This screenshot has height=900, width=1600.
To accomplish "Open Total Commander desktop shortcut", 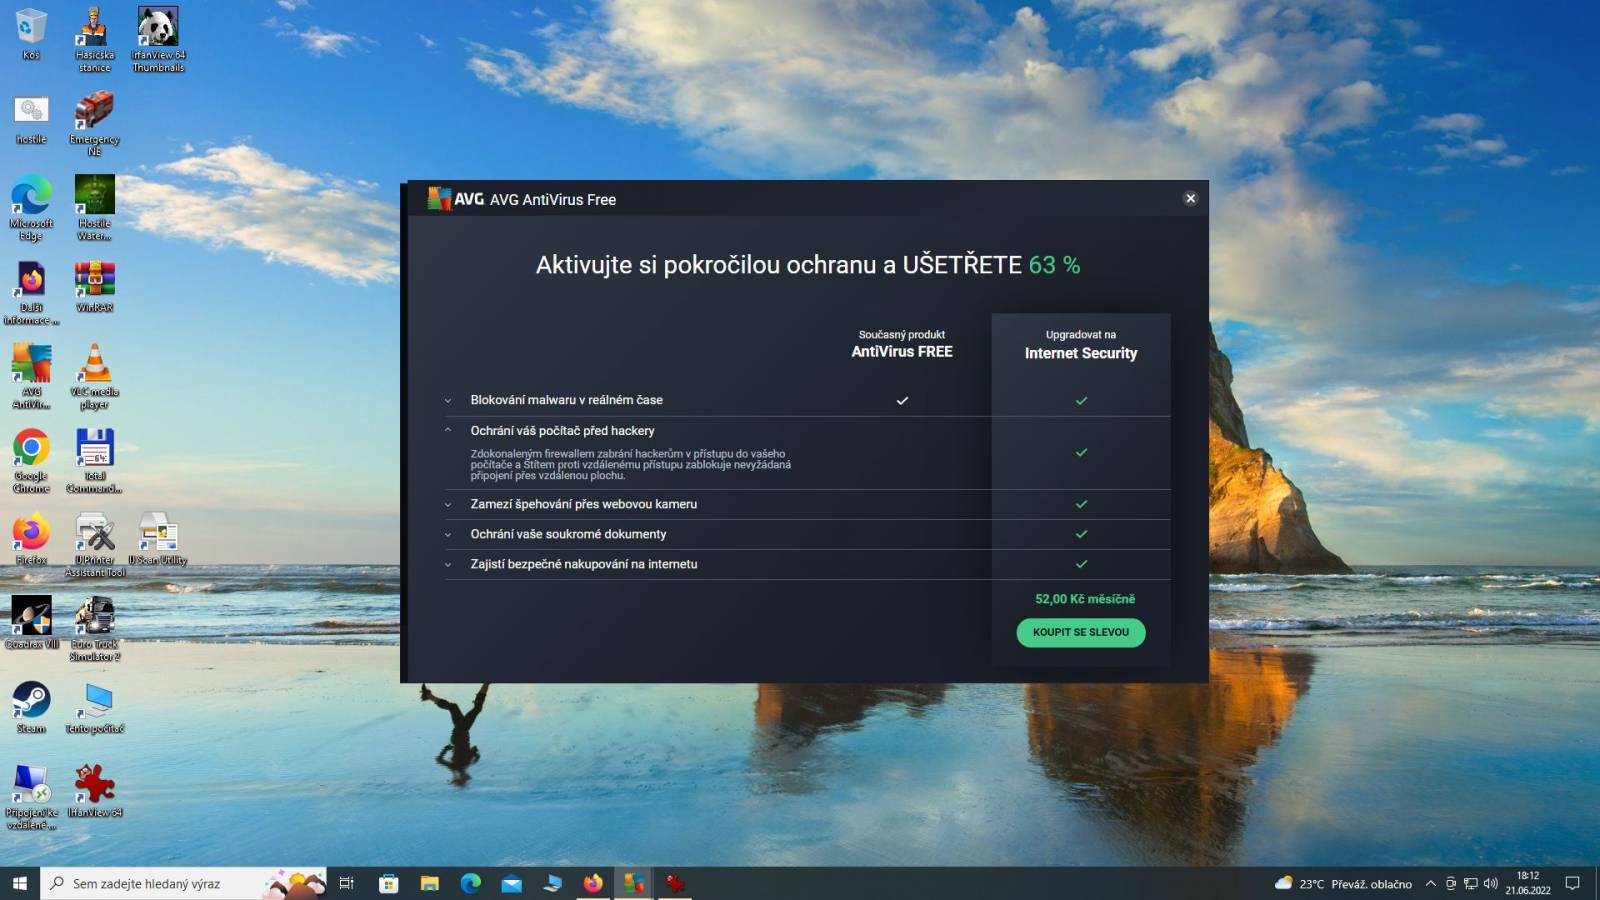I will coord(94,460).
